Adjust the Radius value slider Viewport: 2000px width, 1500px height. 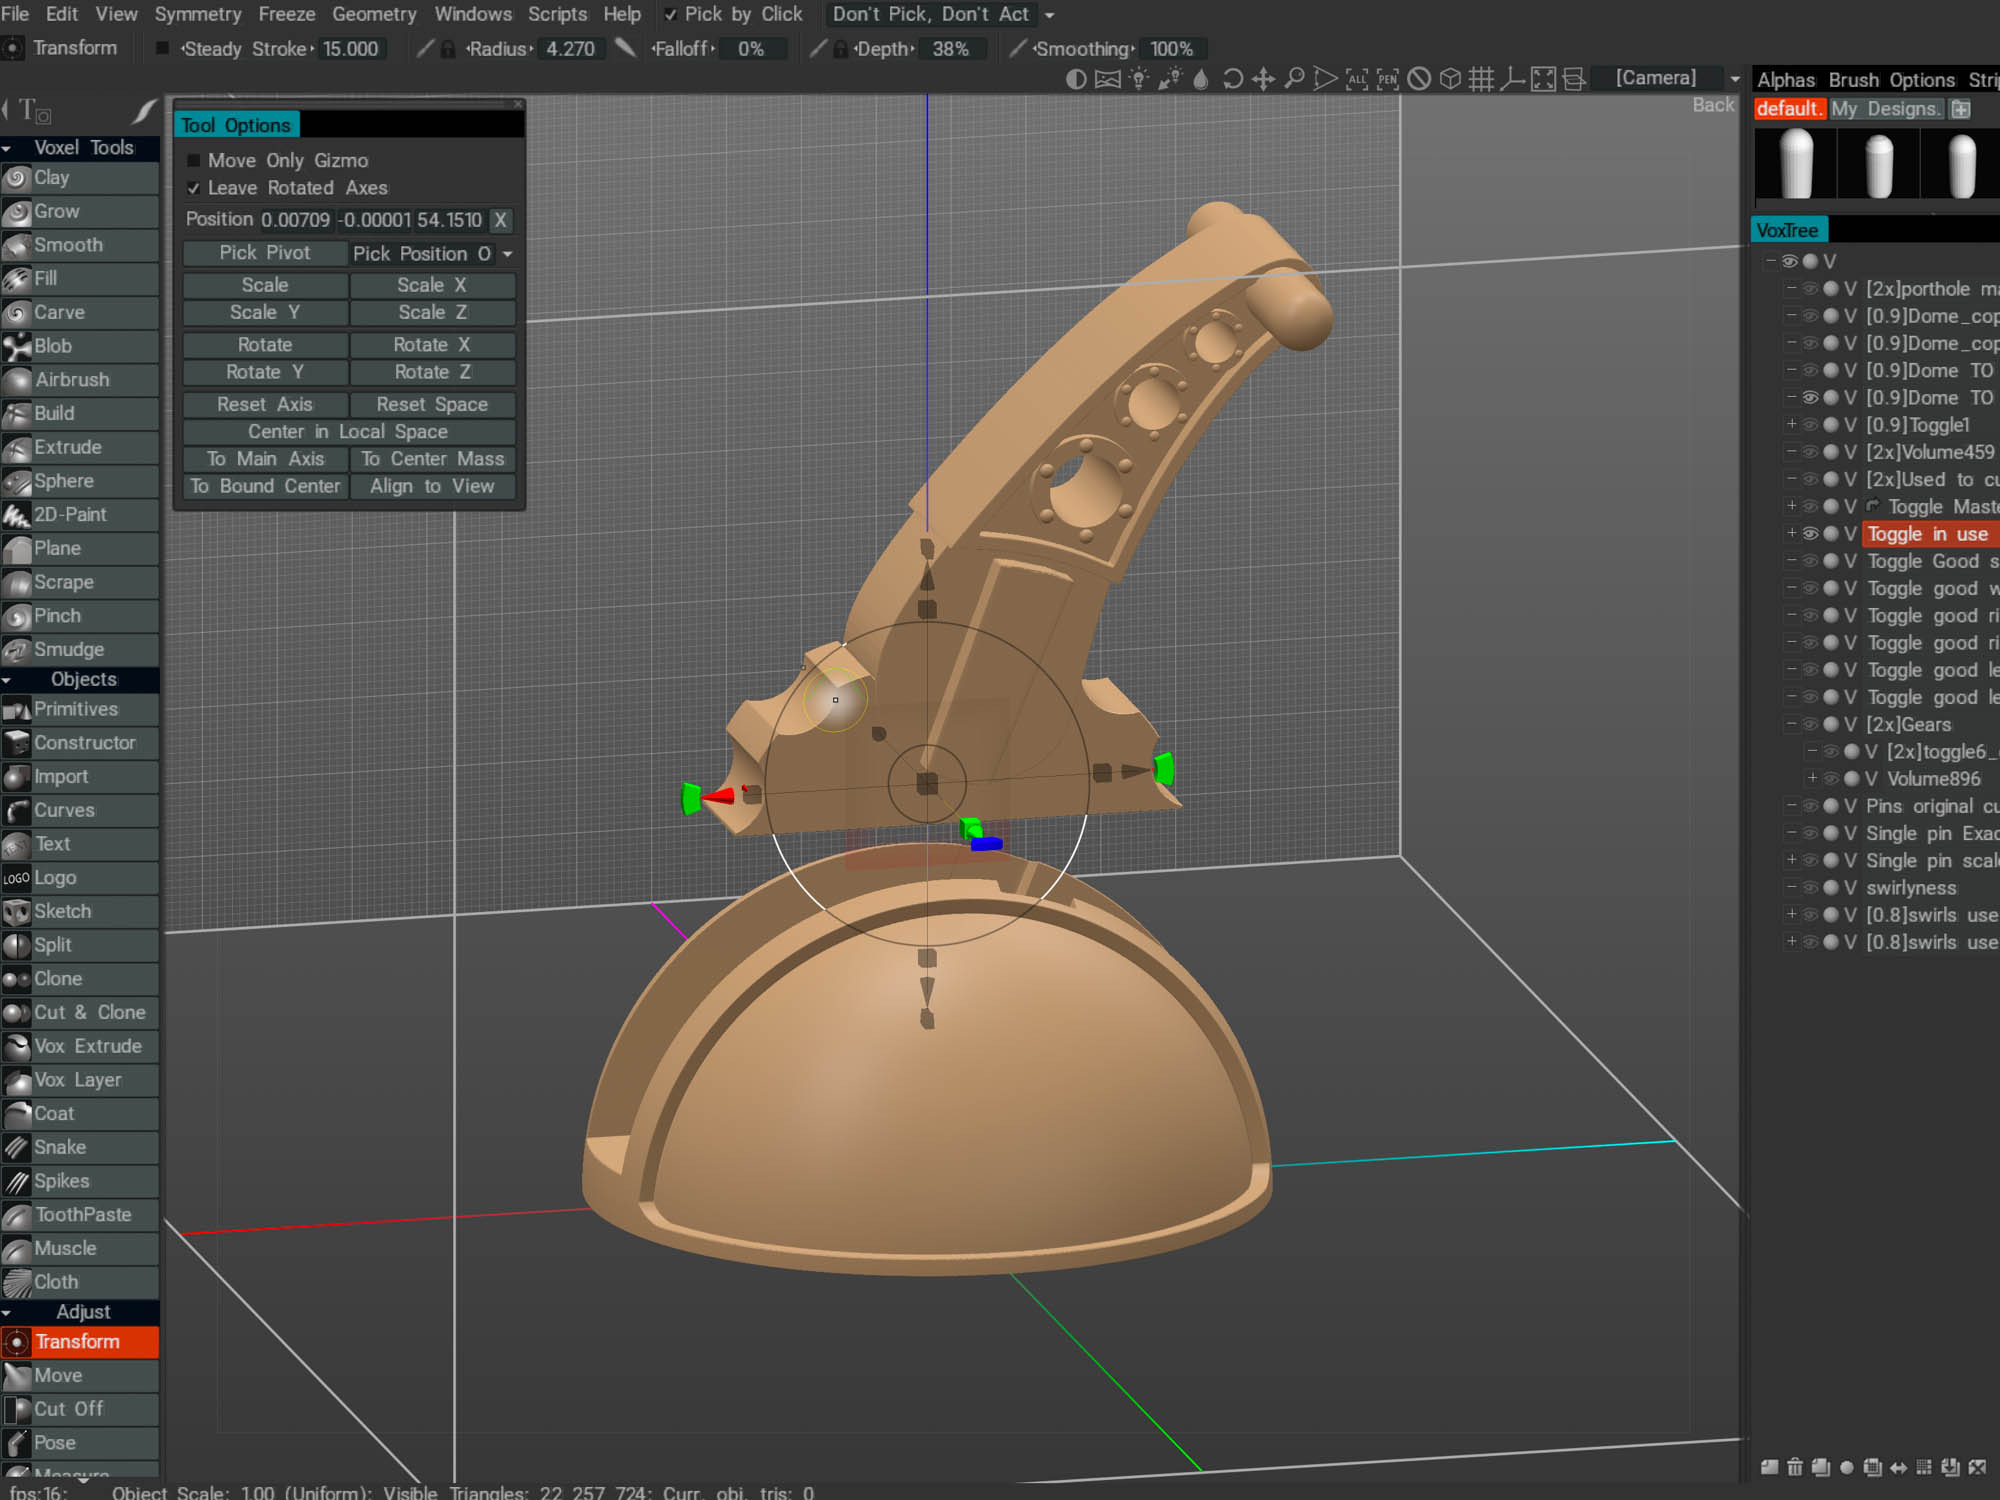click(570, 49)
